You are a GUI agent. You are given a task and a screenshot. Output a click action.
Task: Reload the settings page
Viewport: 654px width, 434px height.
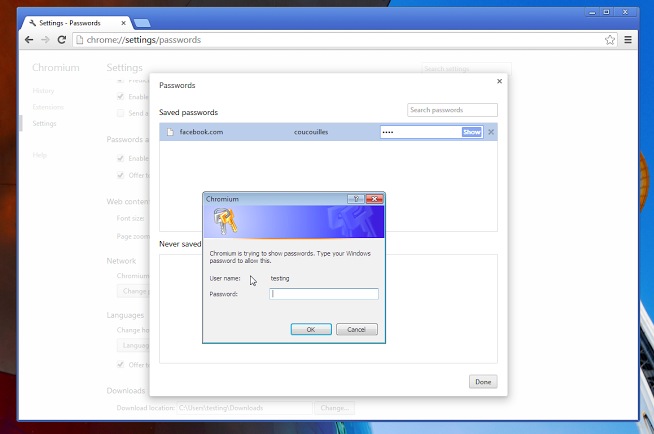click(62, 40)
